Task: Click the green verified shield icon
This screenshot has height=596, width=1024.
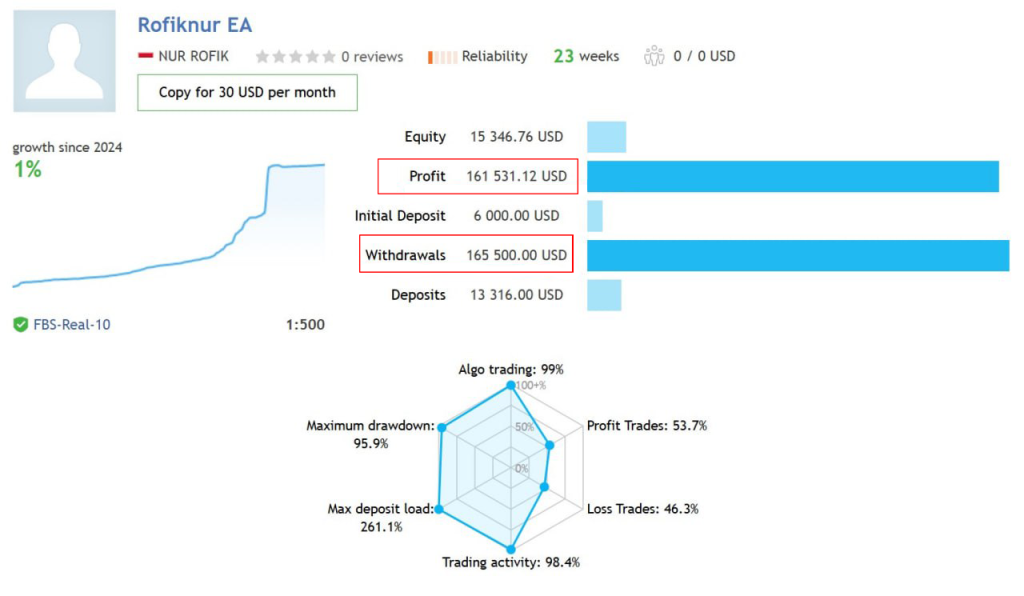Action: (x=21, y=324)
